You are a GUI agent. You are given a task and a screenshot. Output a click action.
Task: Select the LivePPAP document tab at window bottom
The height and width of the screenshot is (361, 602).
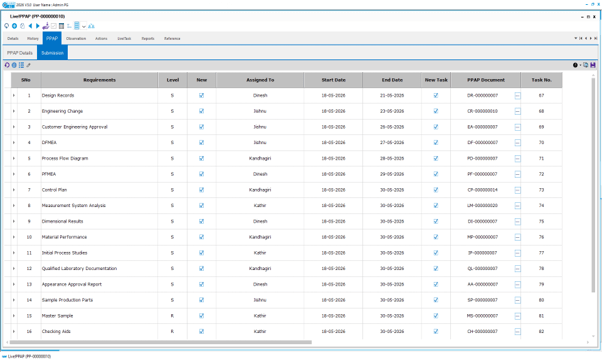coord(27,357)
